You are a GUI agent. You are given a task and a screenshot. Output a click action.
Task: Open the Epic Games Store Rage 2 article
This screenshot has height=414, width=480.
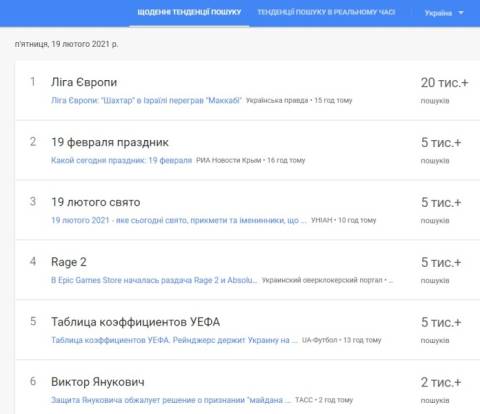point(154,280)
